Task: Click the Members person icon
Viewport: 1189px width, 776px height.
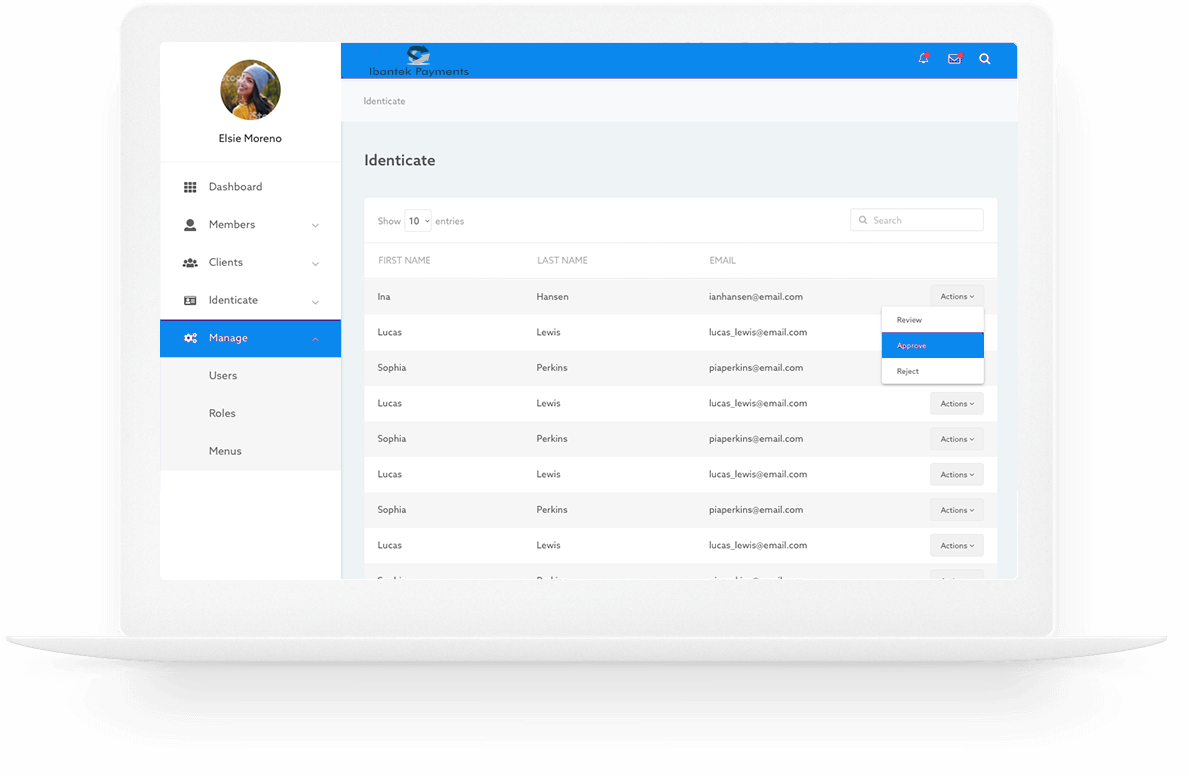Action: pos(190,225)
